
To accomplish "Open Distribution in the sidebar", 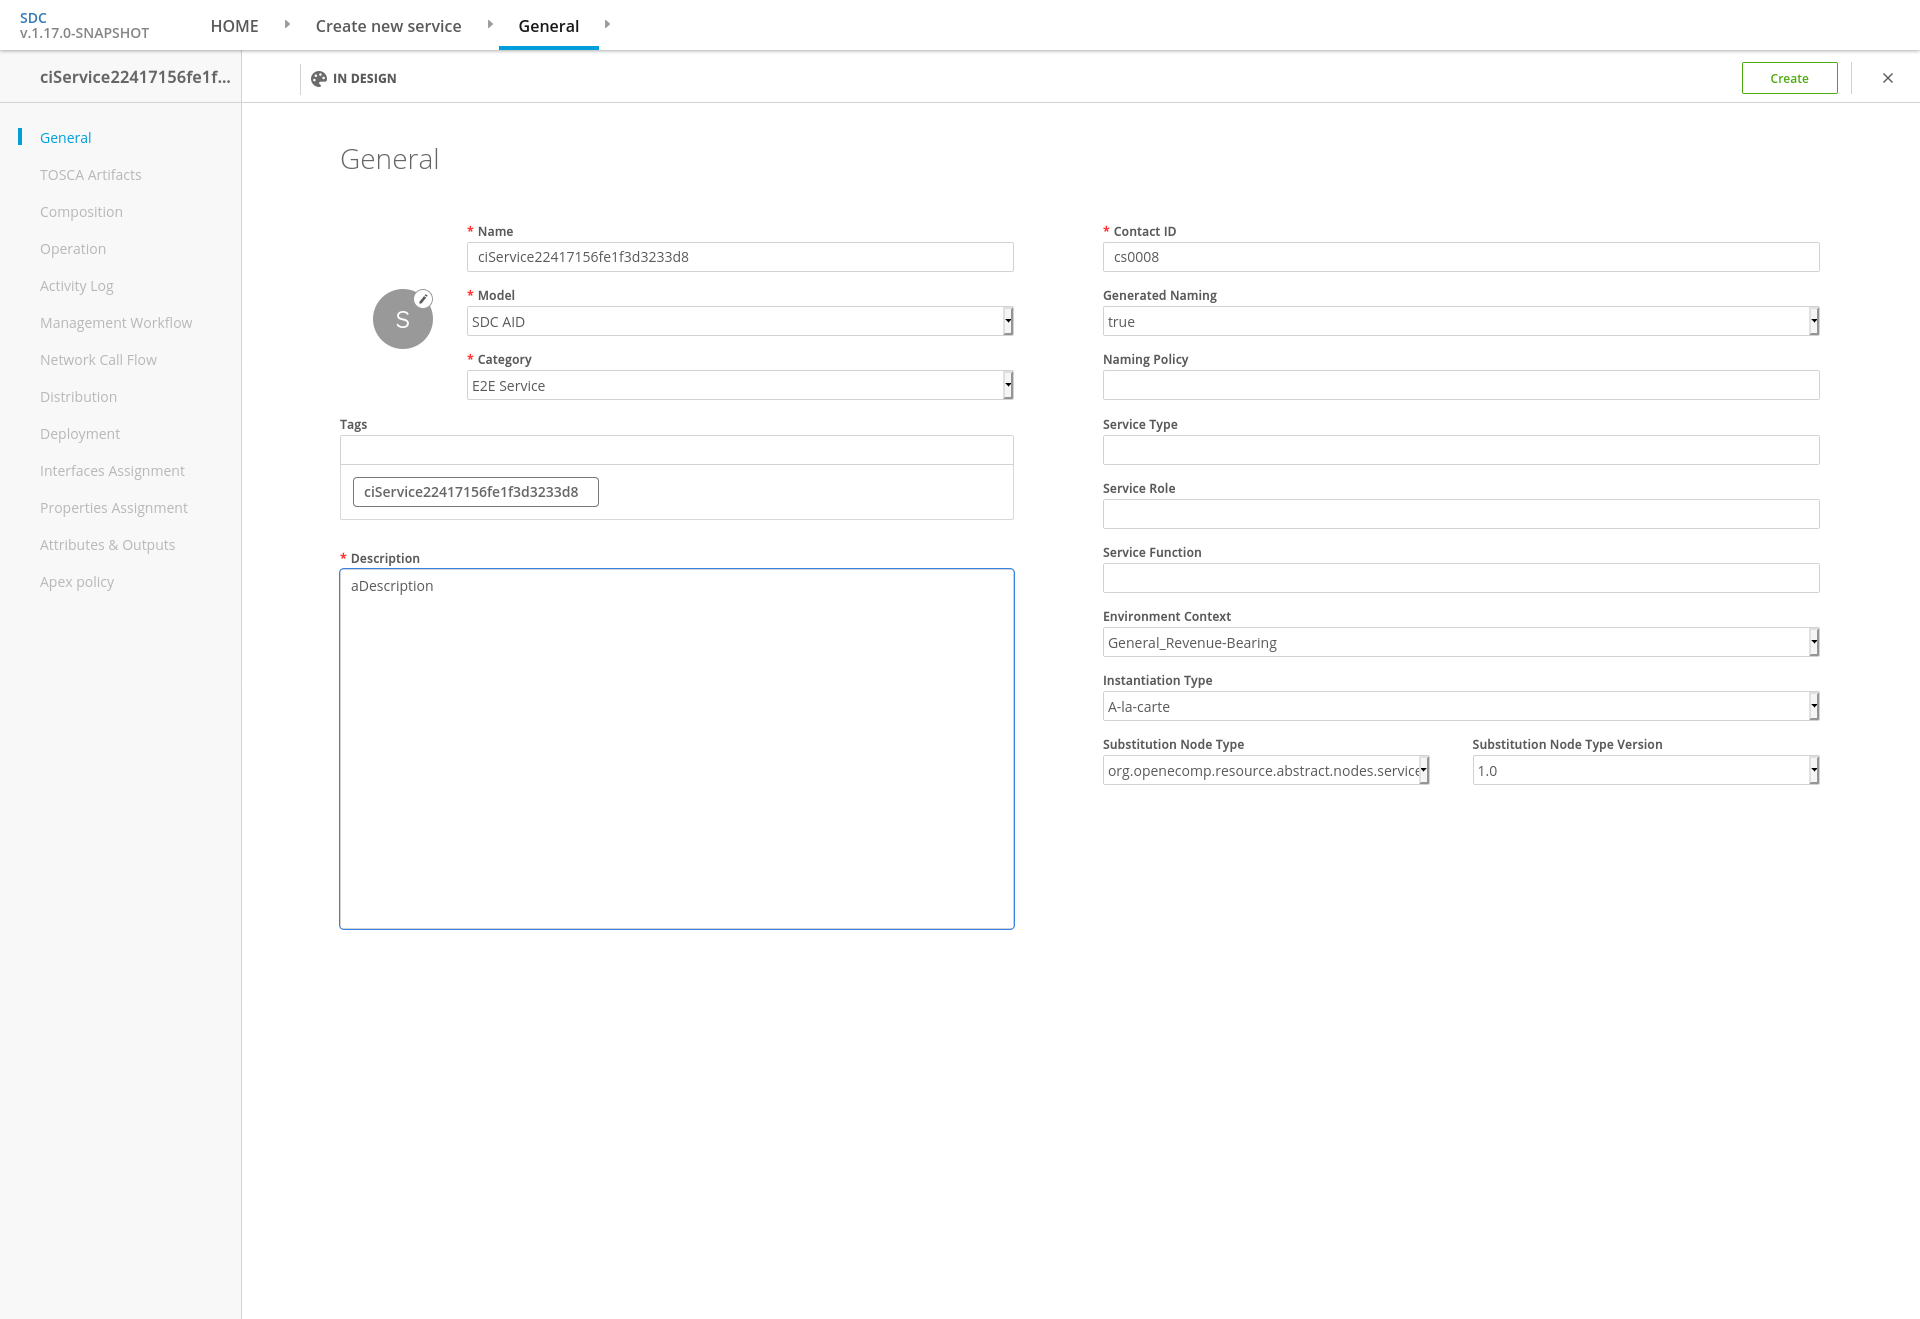I will tap(78, 397).
